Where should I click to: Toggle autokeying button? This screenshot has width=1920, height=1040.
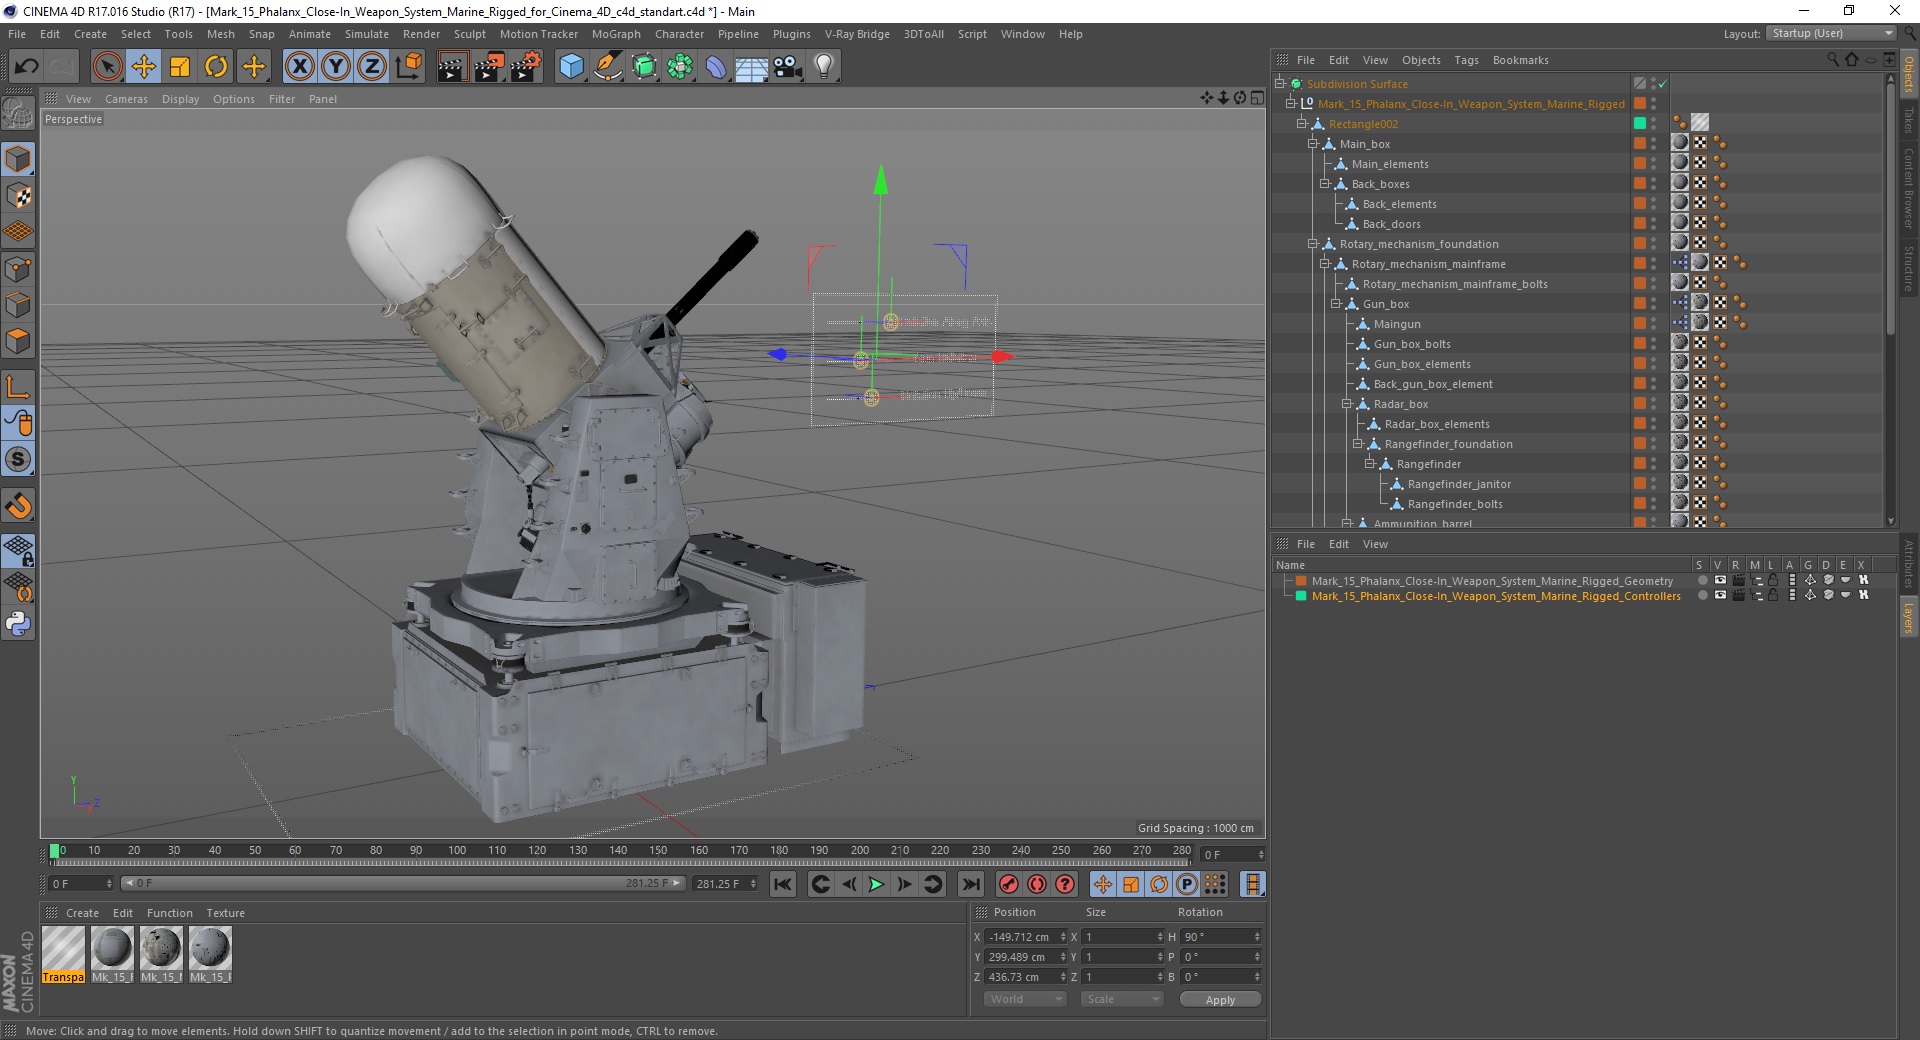1037,884
